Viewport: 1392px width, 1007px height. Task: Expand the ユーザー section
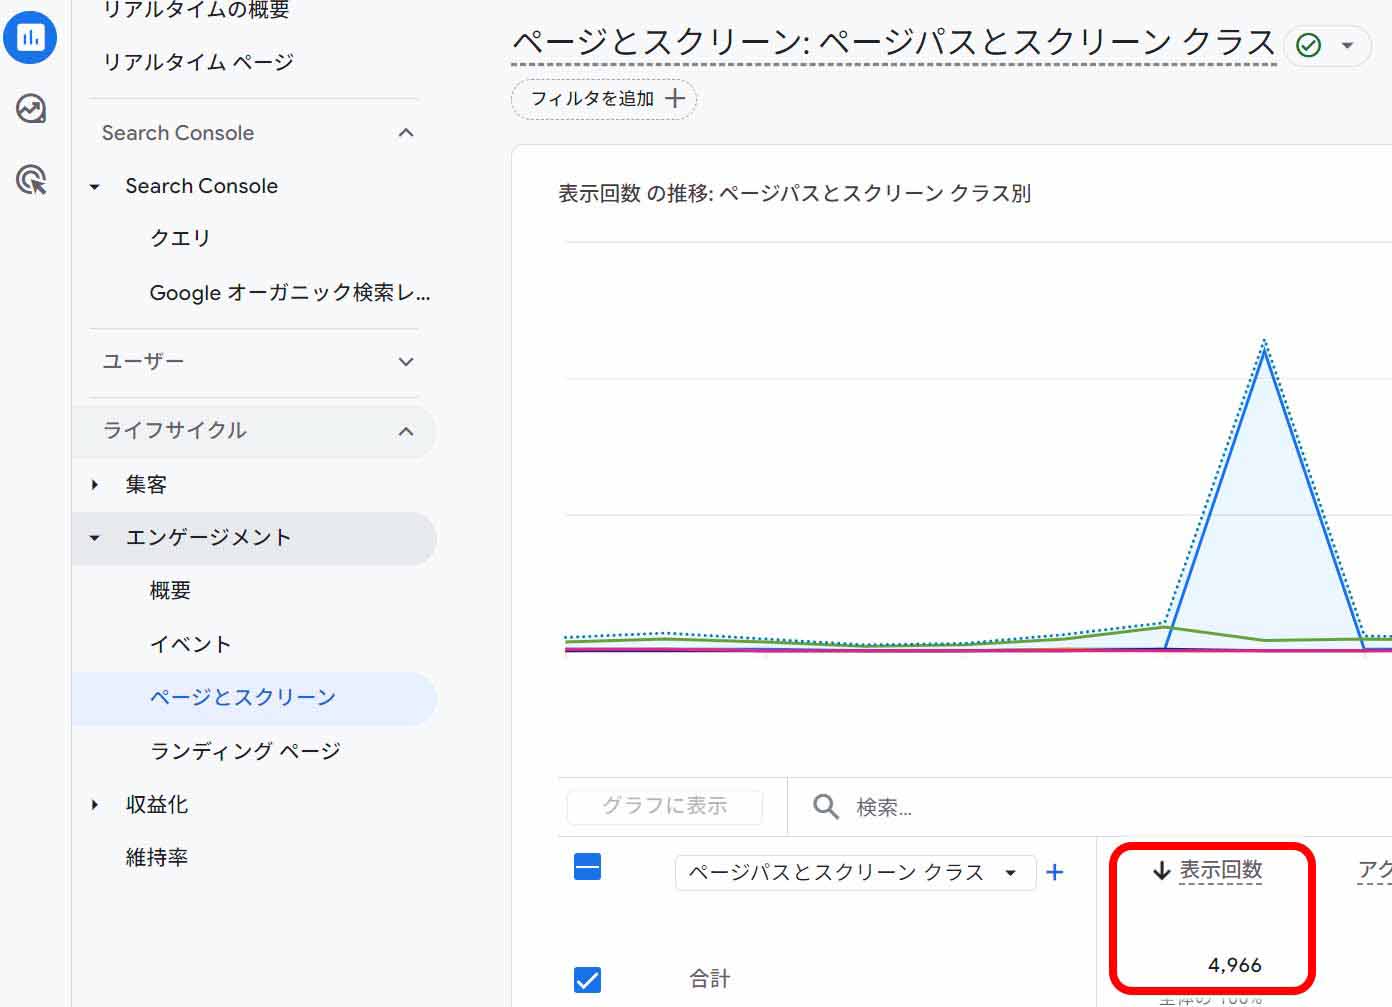click(405, 361)
